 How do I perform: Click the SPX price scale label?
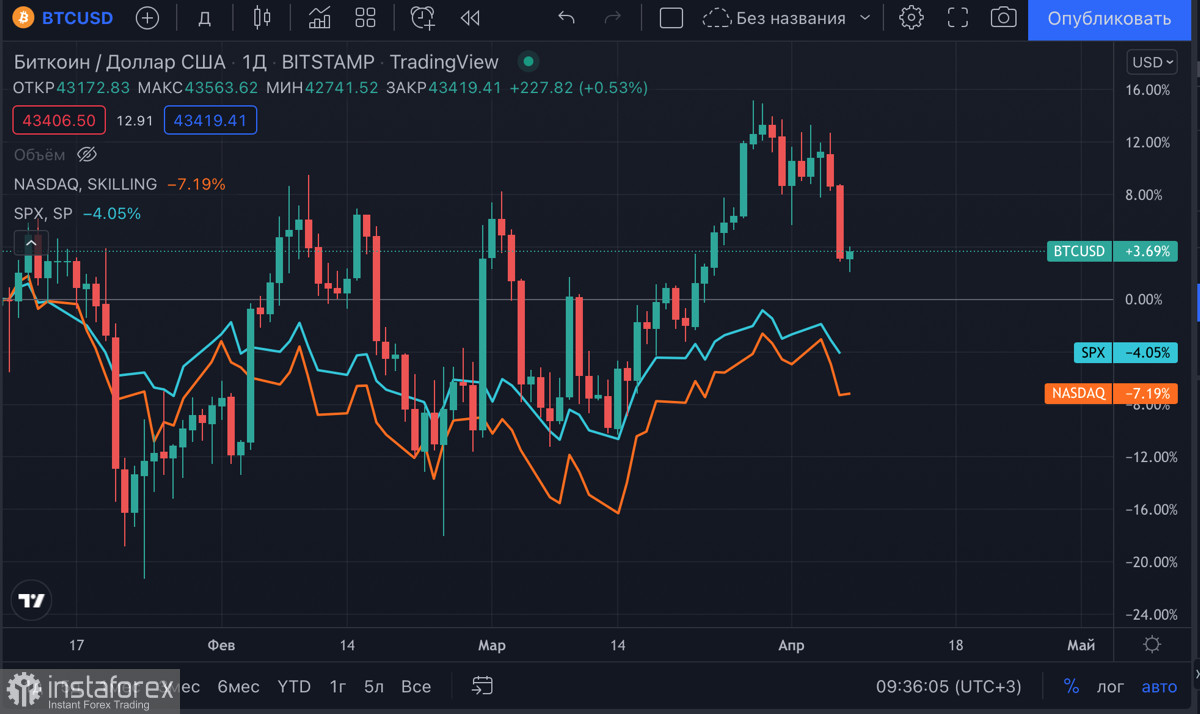pyautogui.click(x=1094, y=352)
